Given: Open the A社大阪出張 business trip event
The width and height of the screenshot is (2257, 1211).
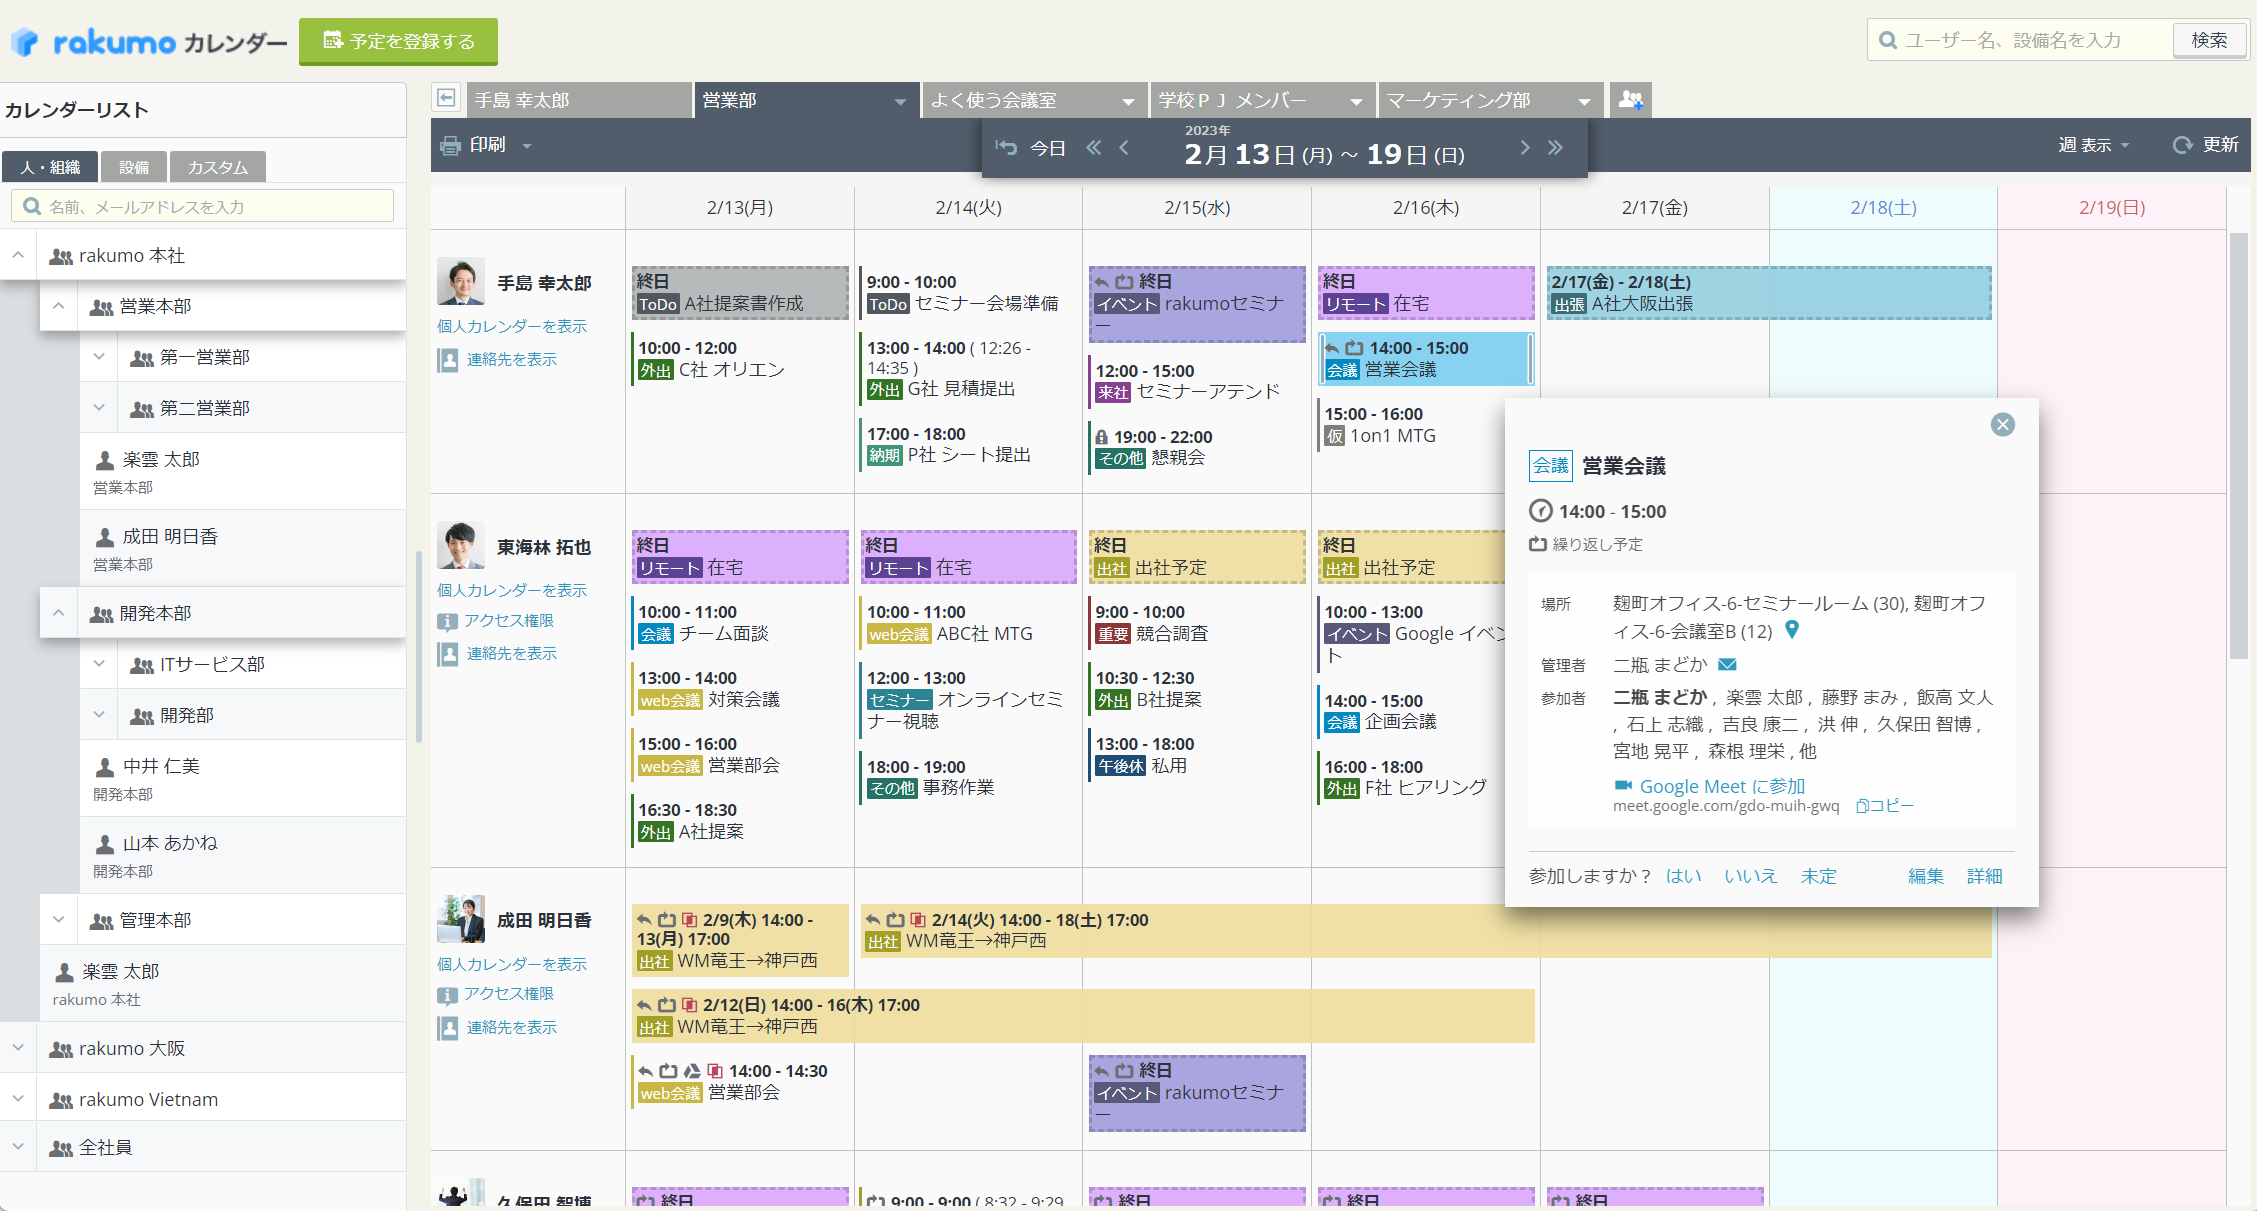Looking at the screenshot, I should click(1769, 293).
